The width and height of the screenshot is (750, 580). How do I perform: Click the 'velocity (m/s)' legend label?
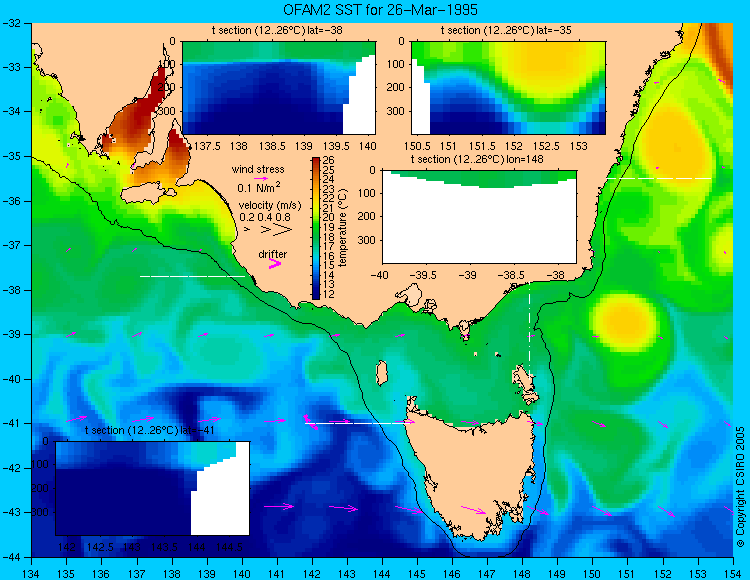[x=270, y=206]
